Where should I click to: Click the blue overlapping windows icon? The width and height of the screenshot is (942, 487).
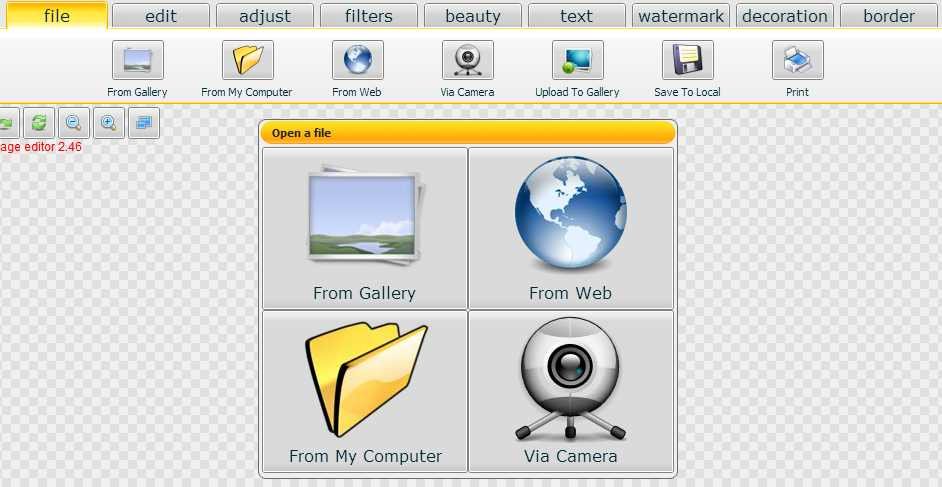144,123
